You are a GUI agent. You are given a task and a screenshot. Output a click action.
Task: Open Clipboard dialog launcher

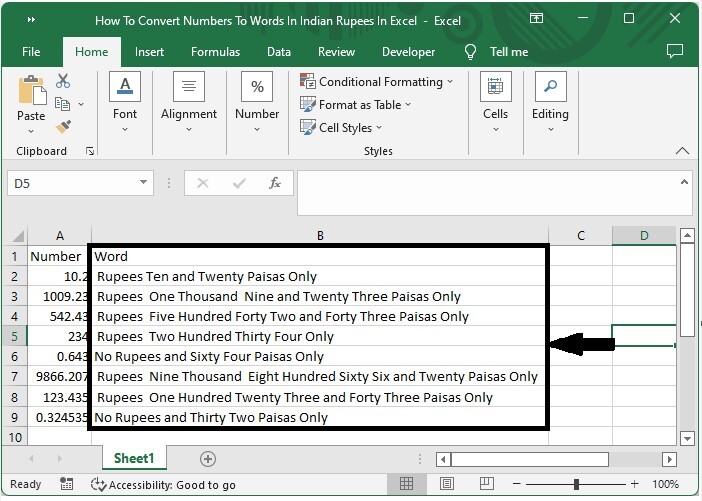[90, 151]
